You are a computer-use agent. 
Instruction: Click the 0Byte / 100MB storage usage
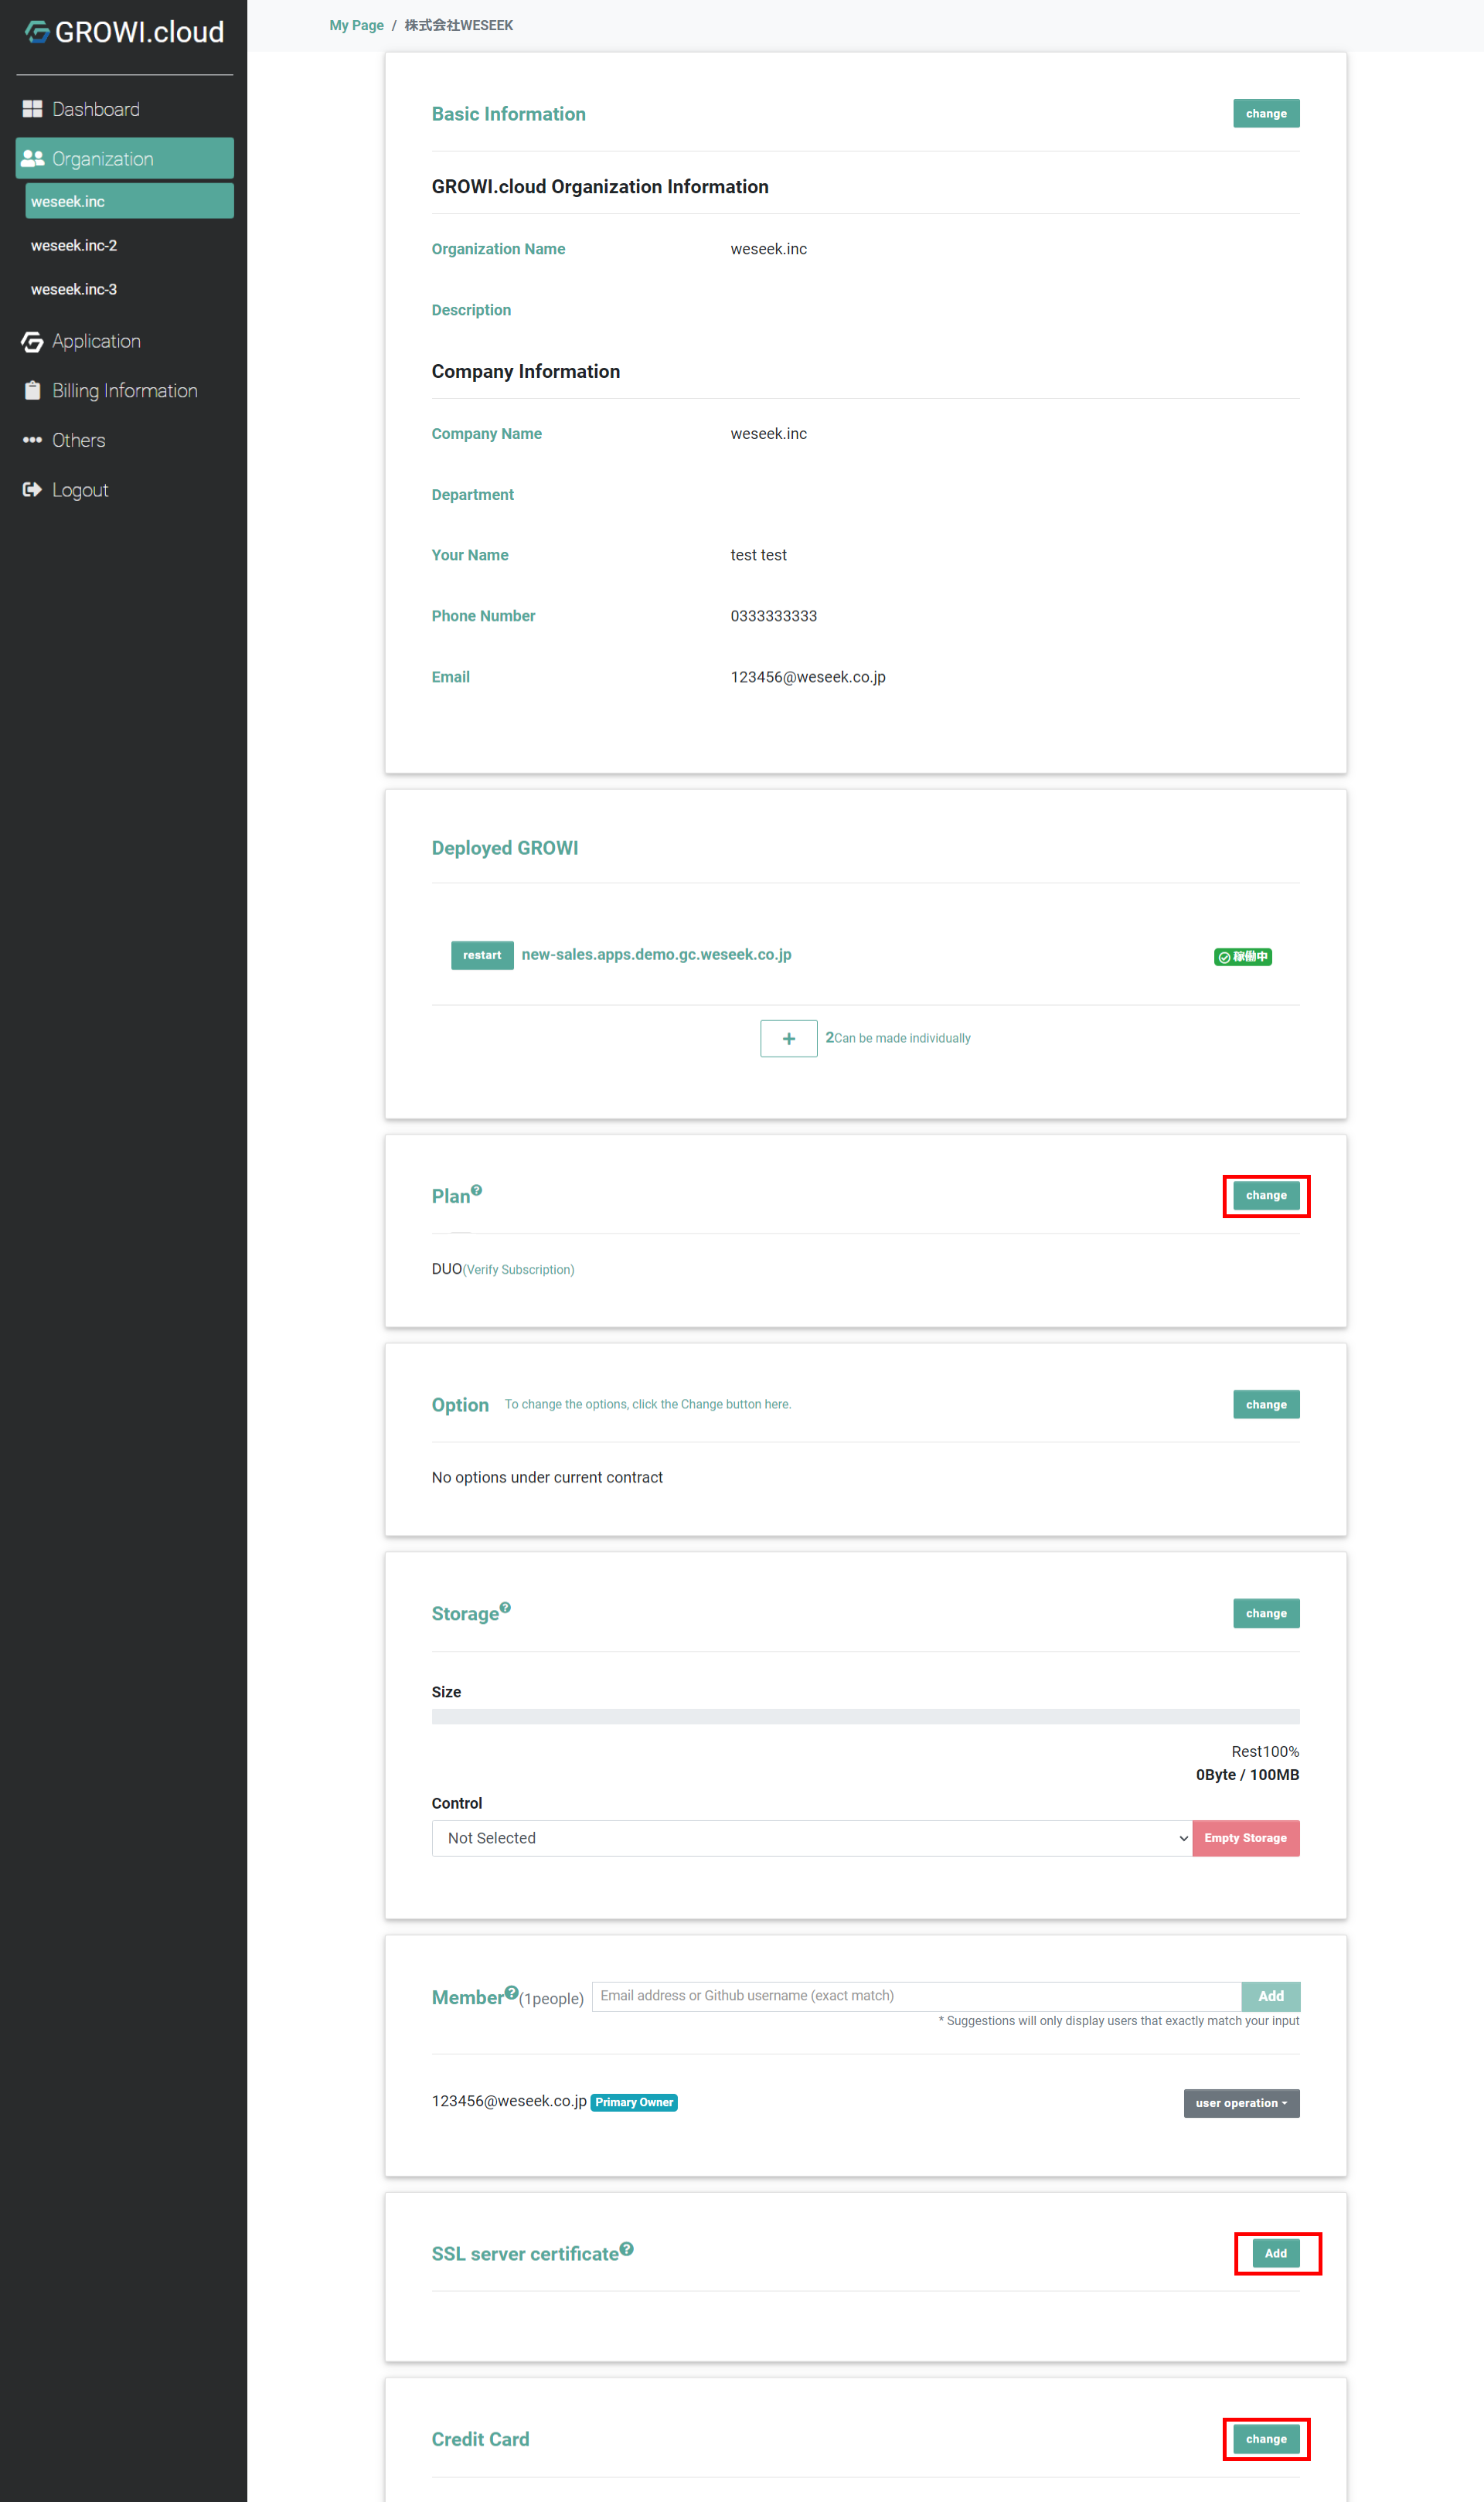click(1247, 1775)
